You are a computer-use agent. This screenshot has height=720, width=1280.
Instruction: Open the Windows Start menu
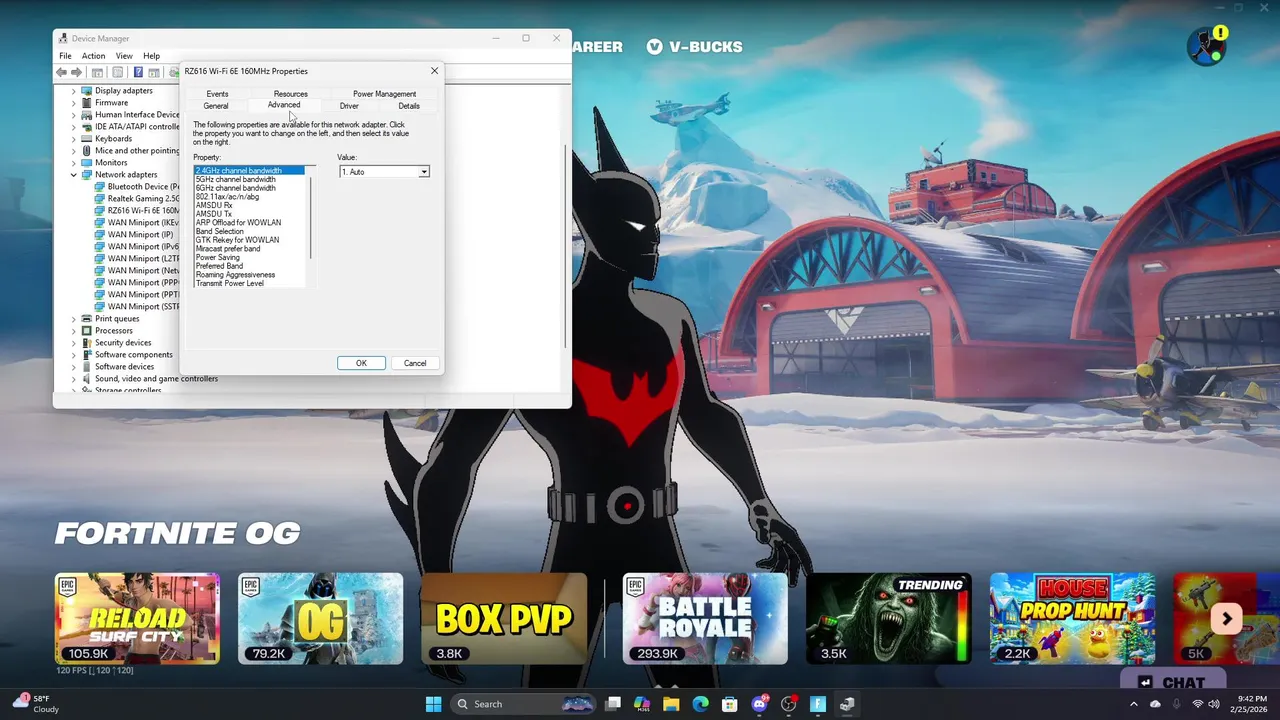433,704
